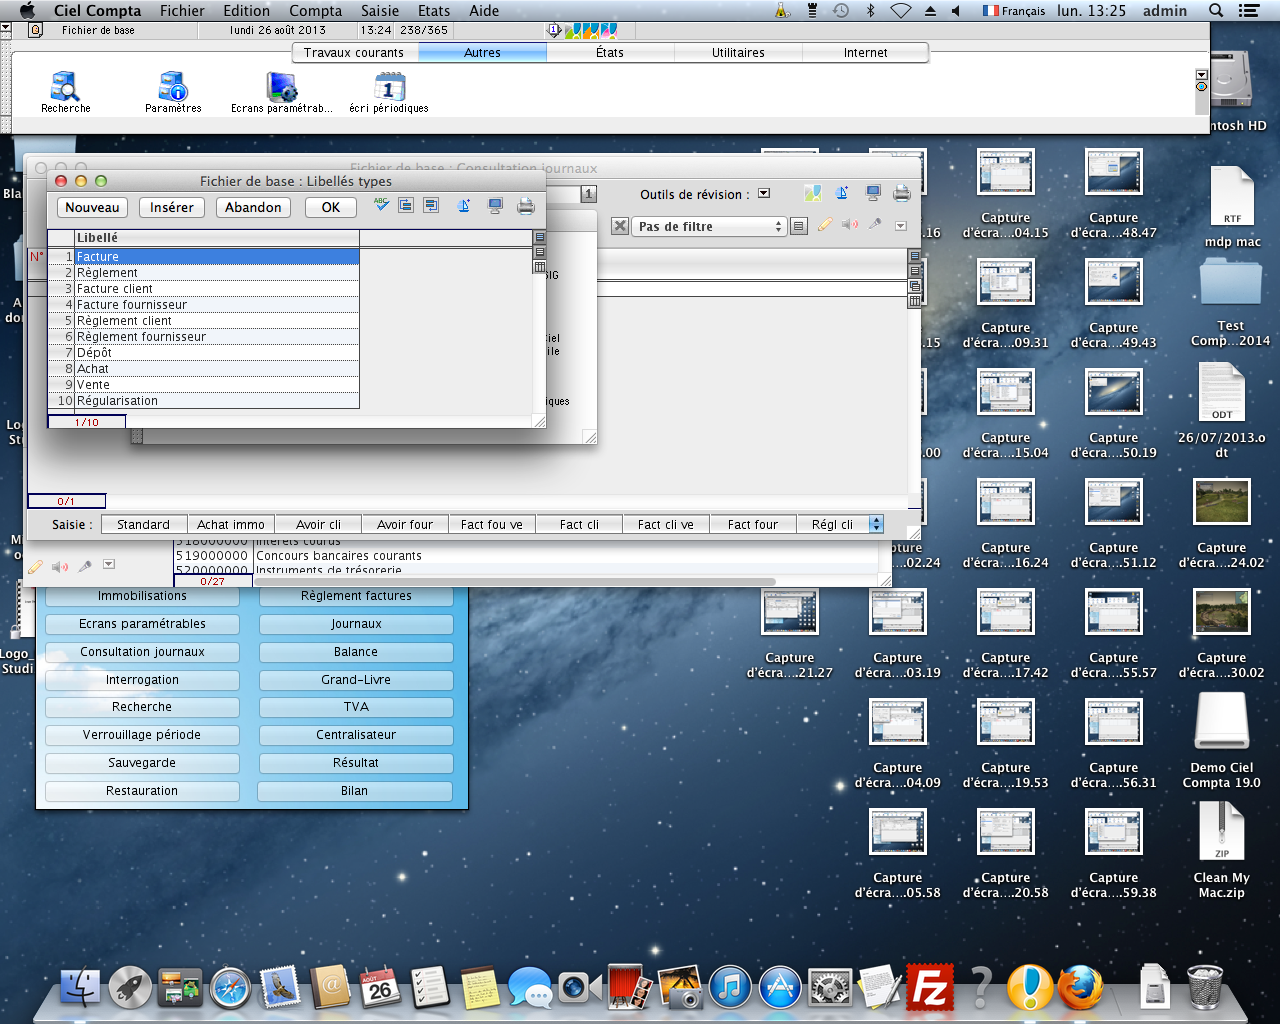Open the small dropdown arrow after the microphone icon
Viewport: 1280px width, 1024px height.
[x=901, y=226]
